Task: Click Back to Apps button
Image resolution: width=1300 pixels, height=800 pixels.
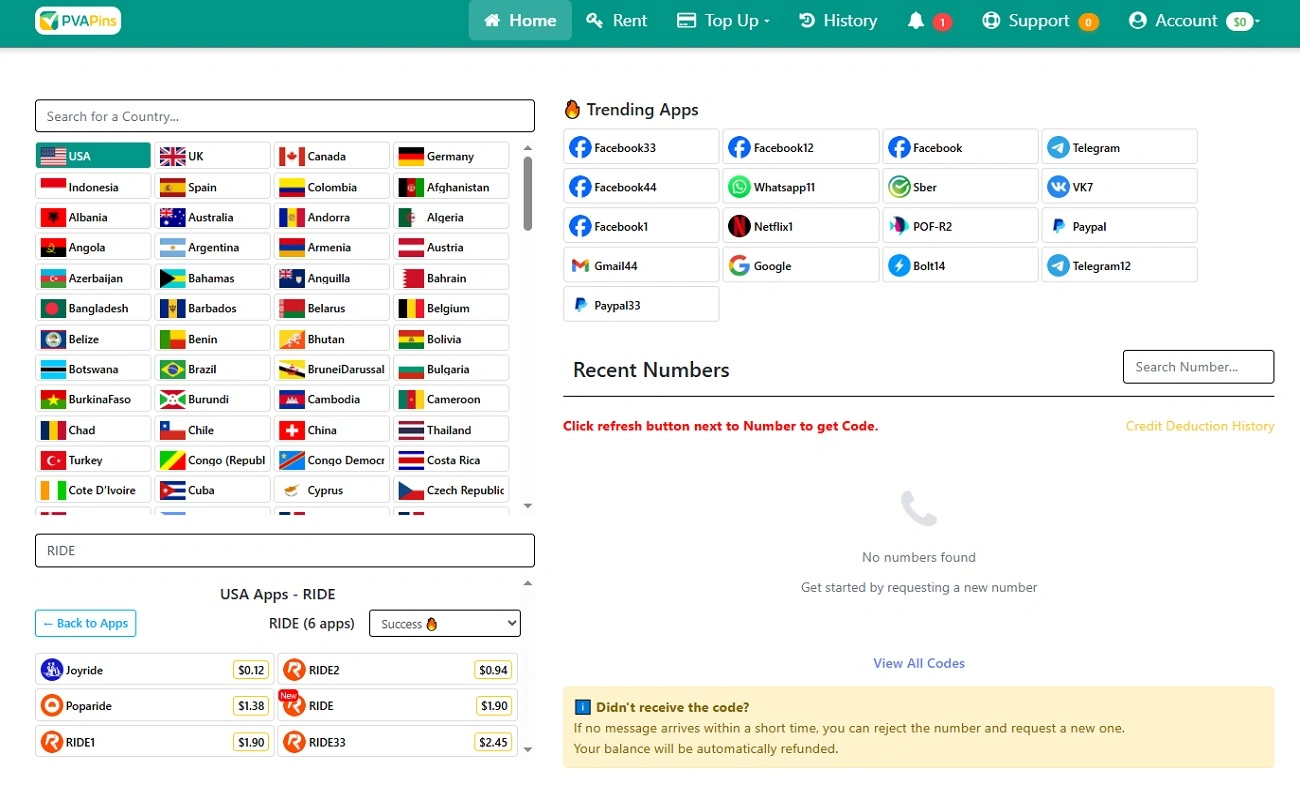Action: 86,623
